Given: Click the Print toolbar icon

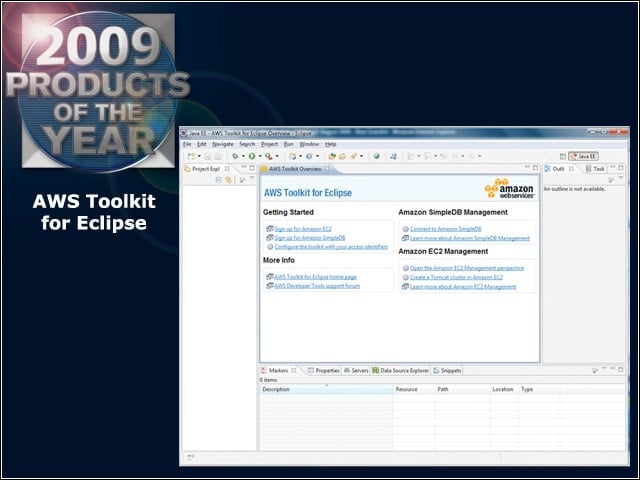Looking at the screenshot, I should pyautogui.click(x=218, y=156).
